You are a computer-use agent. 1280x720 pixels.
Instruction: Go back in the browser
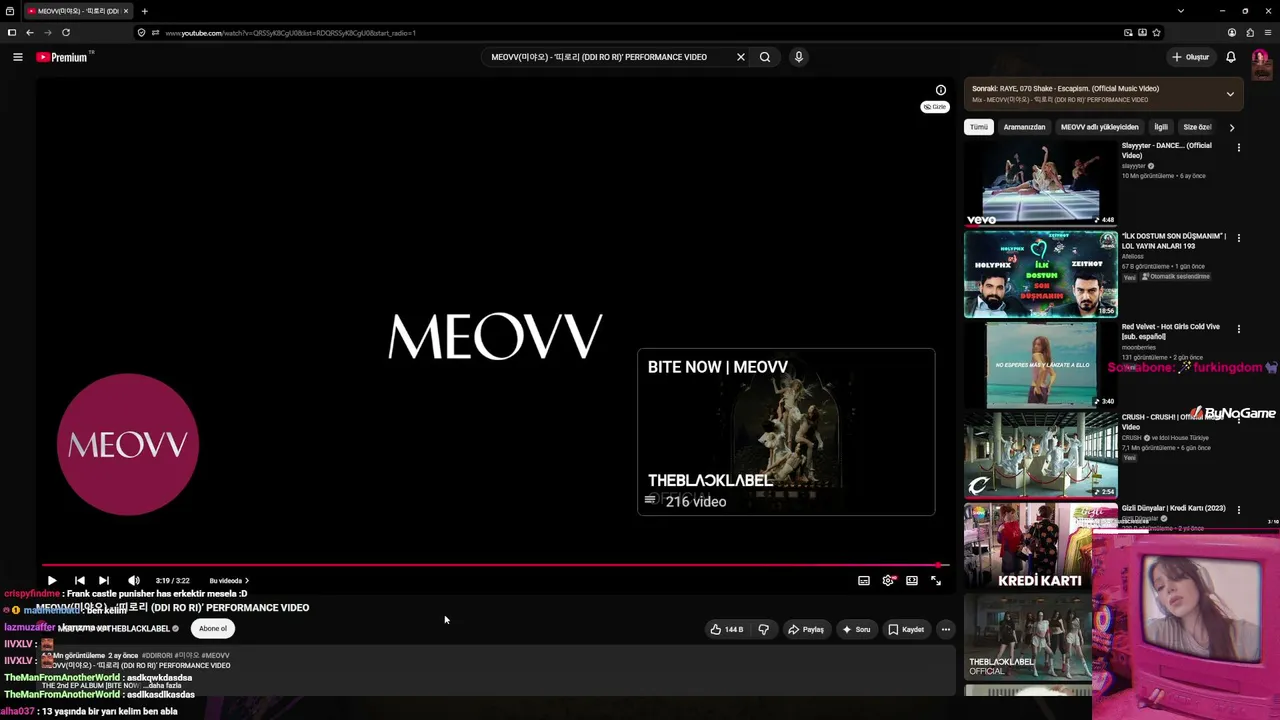point(30,32)
